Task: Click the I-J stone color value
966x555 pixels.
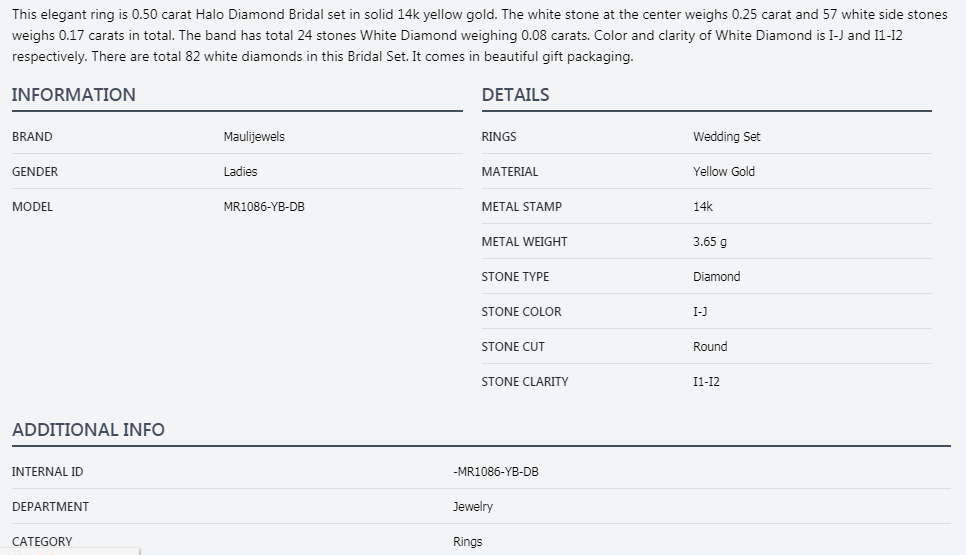Action: (x=700, y=312)
